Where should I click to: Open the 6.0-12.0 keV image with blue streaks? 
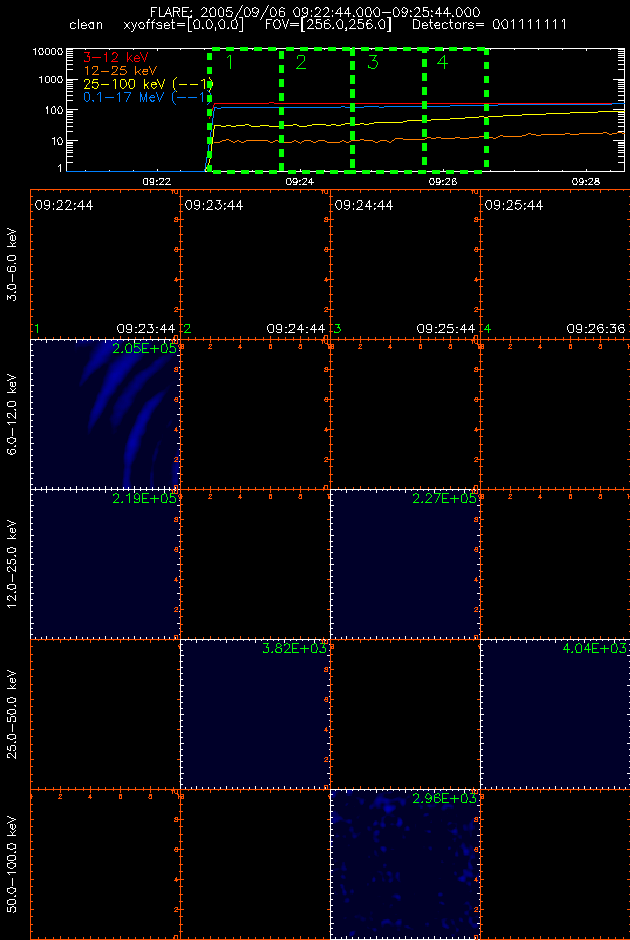105,414
